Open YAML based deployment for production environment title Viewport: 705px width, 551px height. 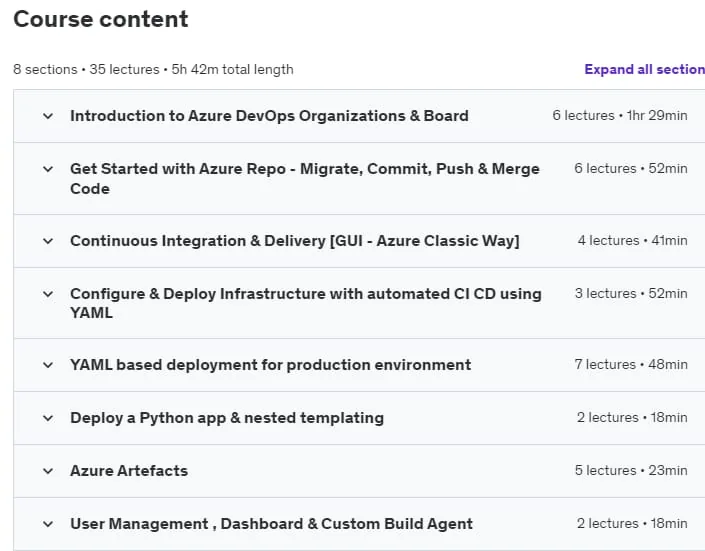[x=271, y=364]
